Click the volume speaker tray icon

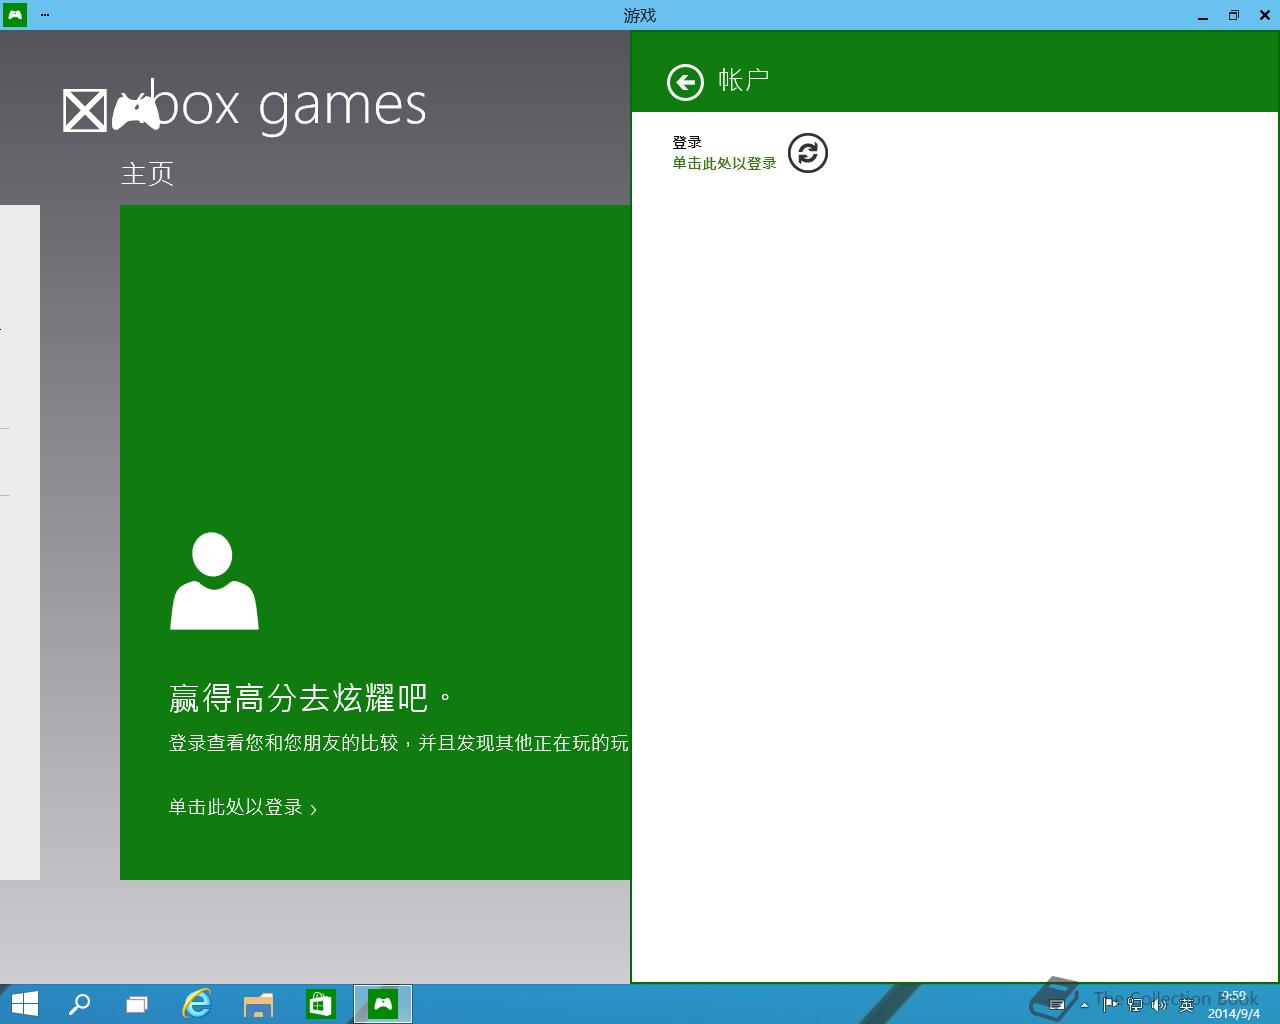1160,1004
